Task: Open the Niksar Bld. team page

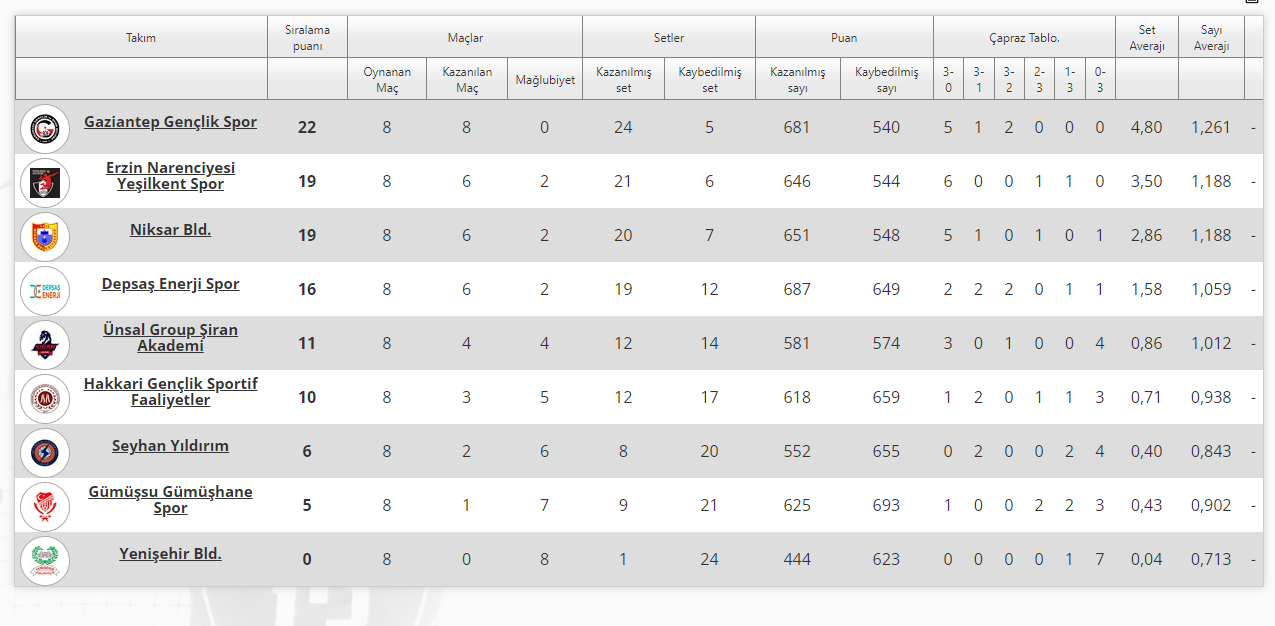Action: (x=170, y=230)
